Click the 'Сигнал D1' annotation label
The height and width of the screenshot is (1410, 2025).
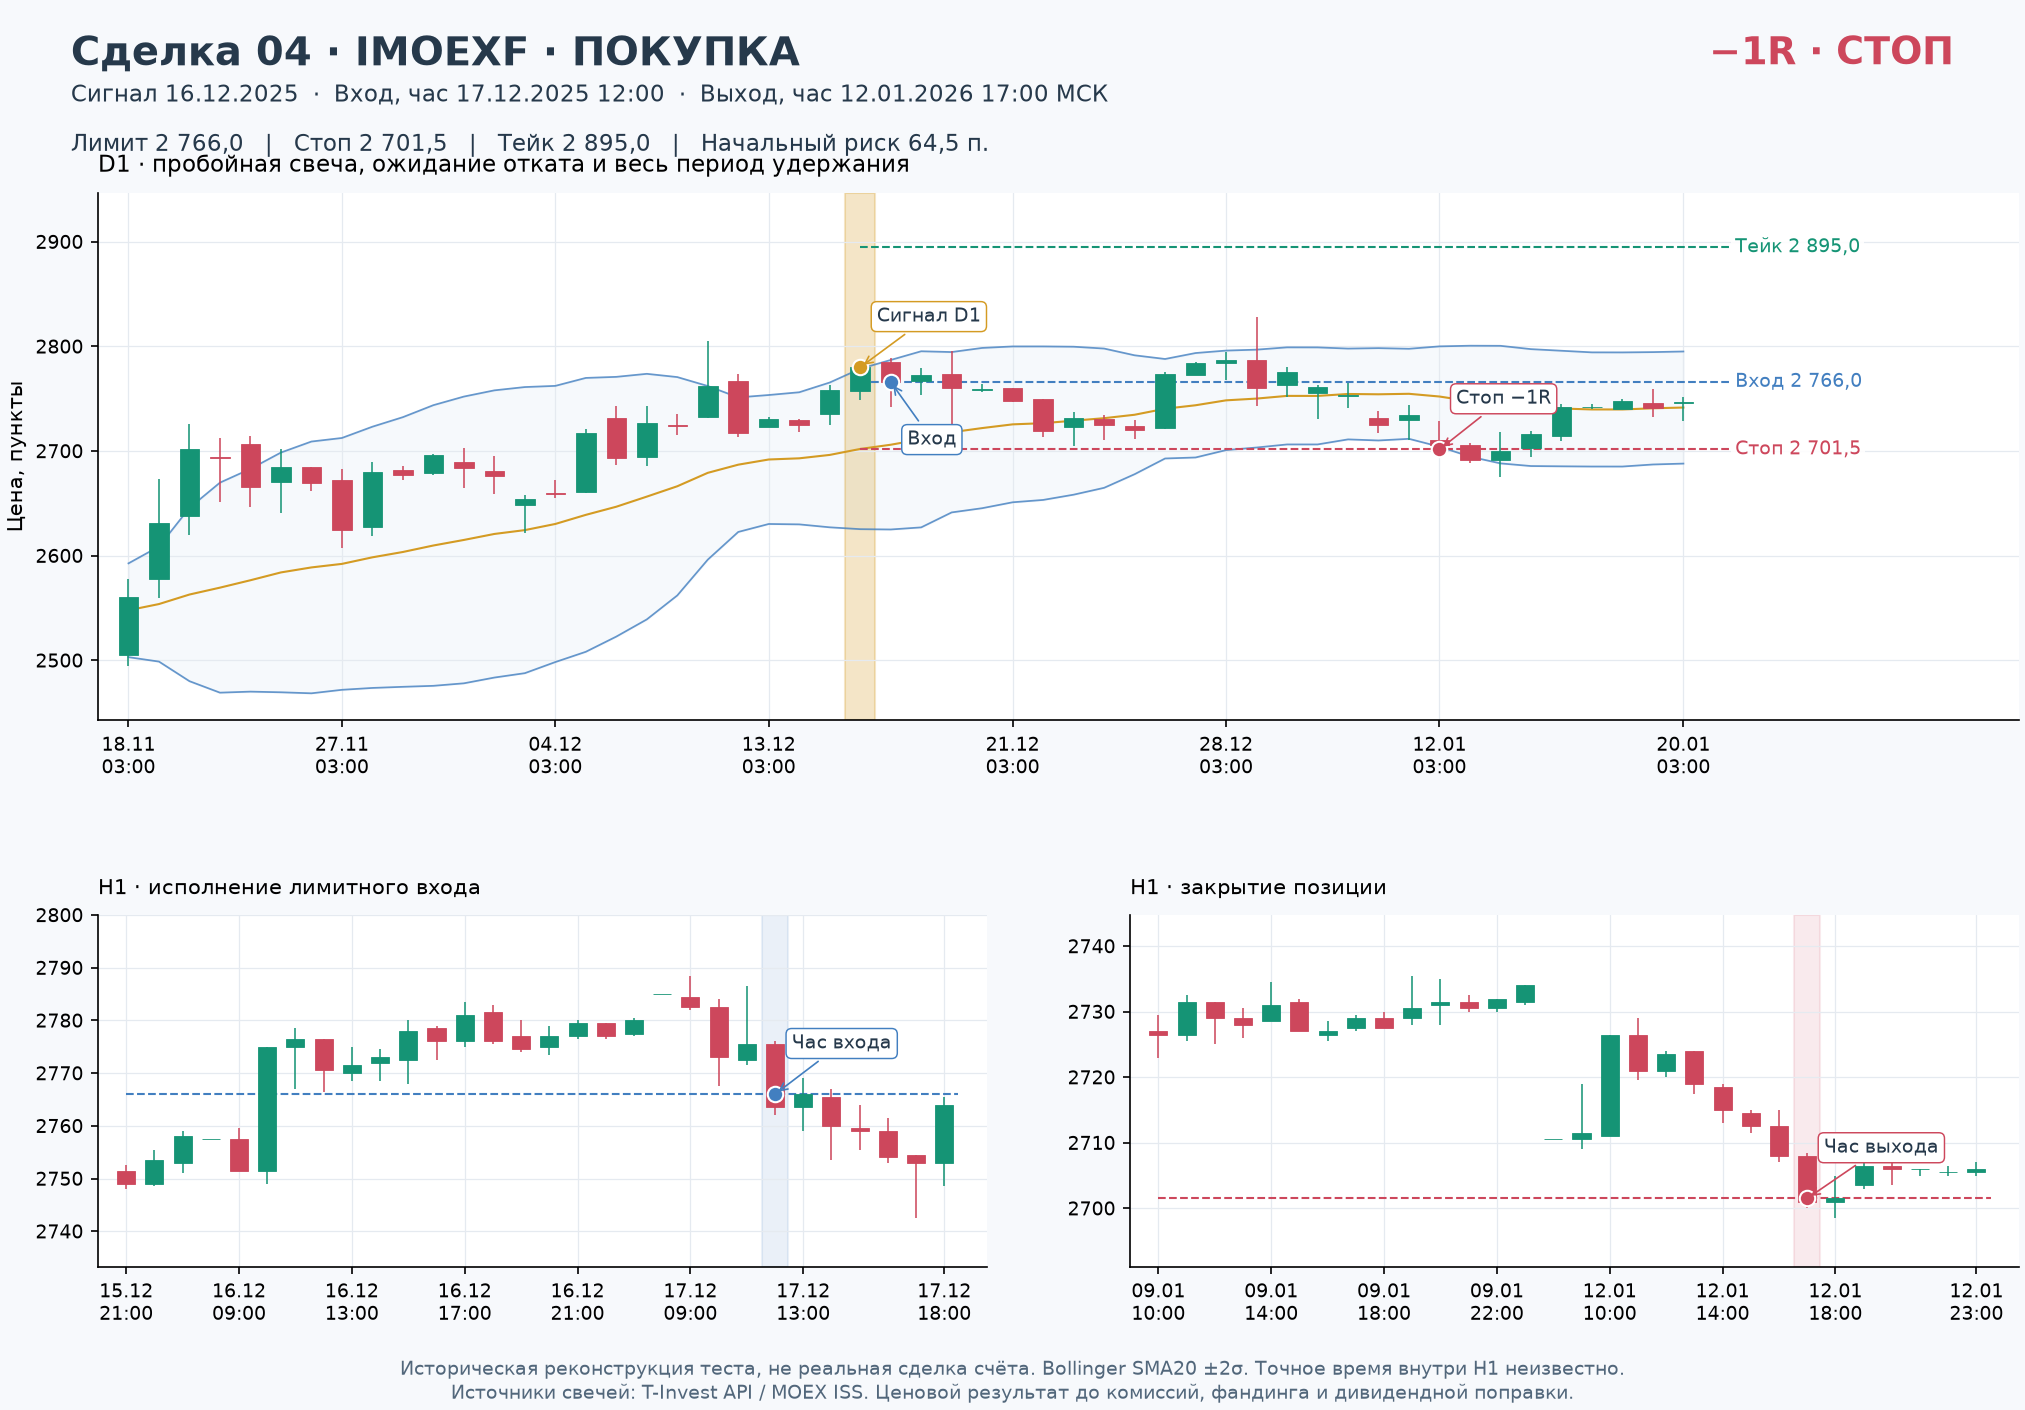pos(928,316)
